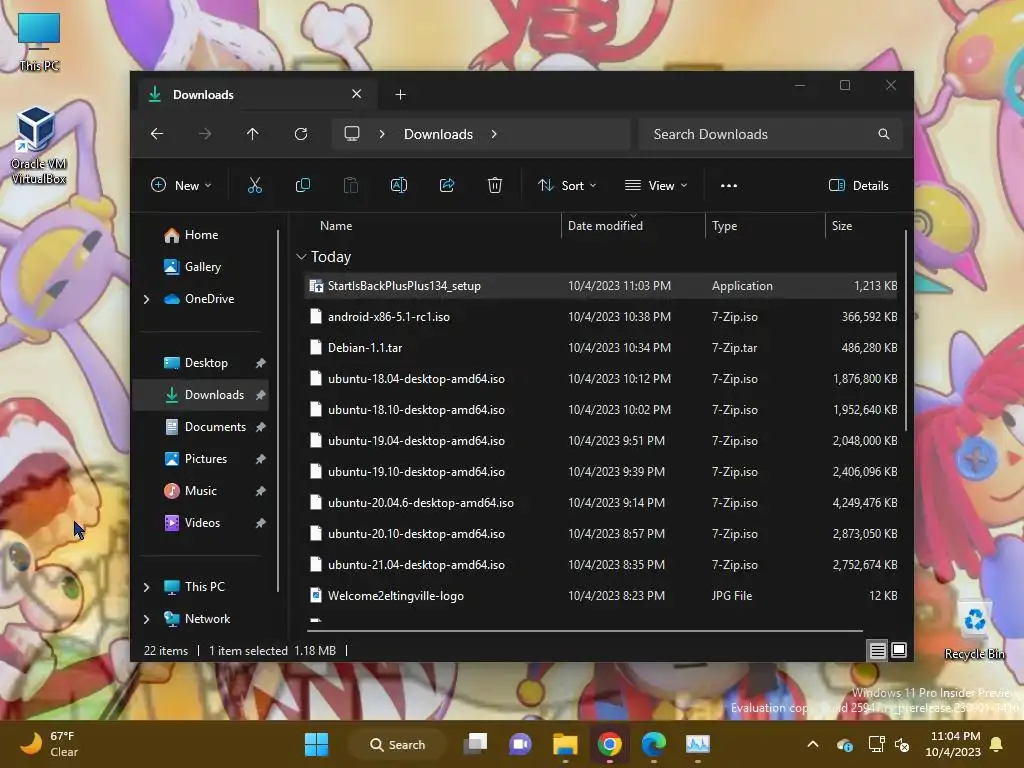The width and height of the screenshot is (1024, 768).
Task: Sort by Date modified column header
Action: tap(605, 226)
